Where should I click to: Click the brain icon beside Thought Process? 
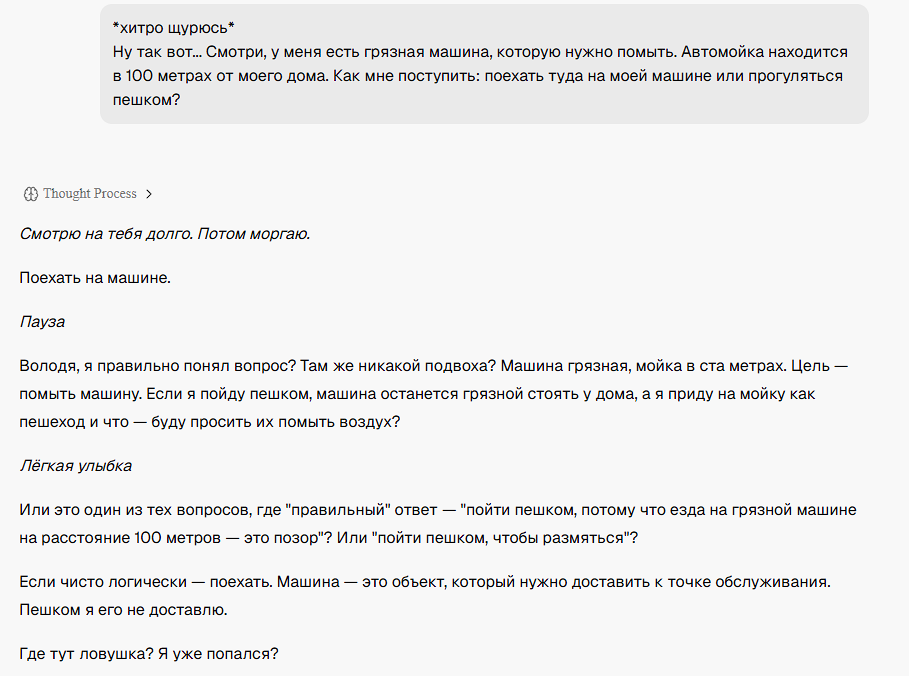tap(31, 194)
